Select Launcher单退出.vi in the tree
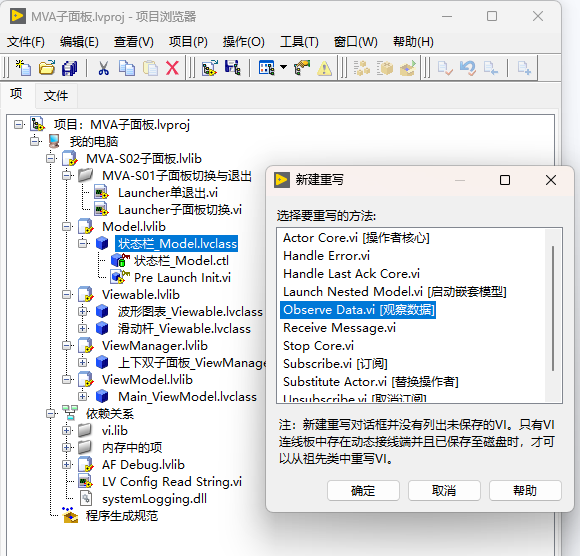Image resolution: width=580 pixels, height=556 pixels. pos(168,193)
